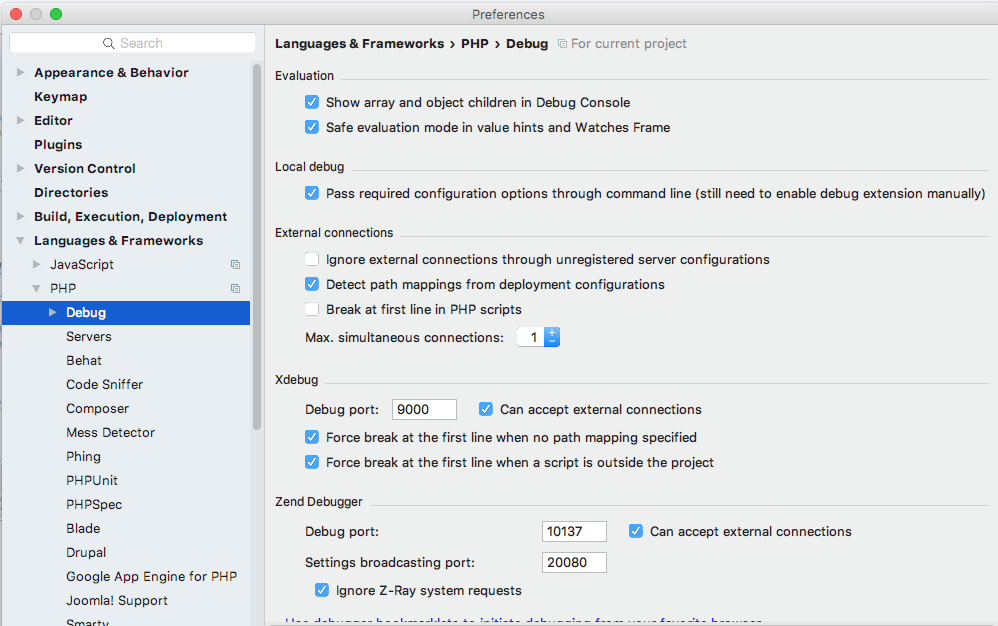Enable Break at first line in PHP scripts
998x626 pixels.
click(312, 309)
